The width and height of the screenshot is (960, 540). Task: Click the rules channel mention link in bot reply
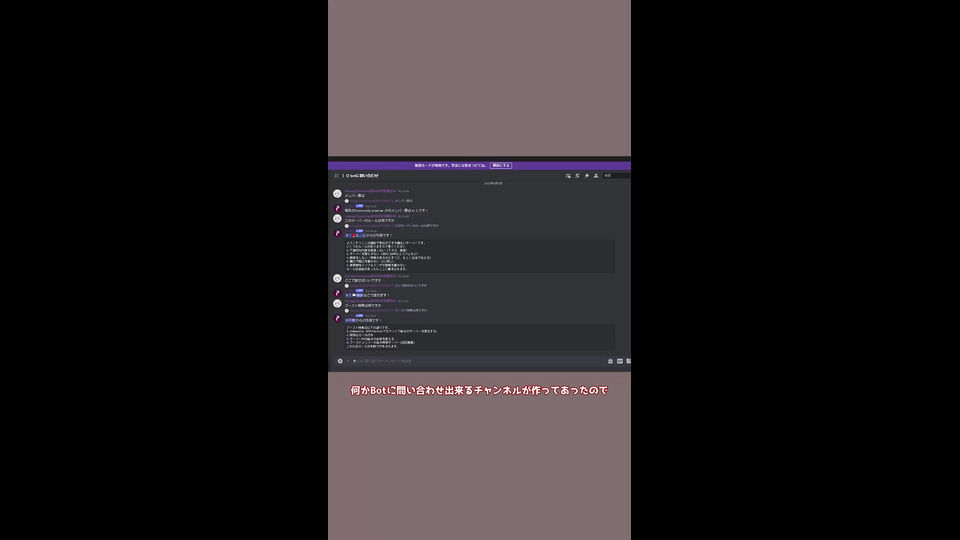(x=355, y=235)
